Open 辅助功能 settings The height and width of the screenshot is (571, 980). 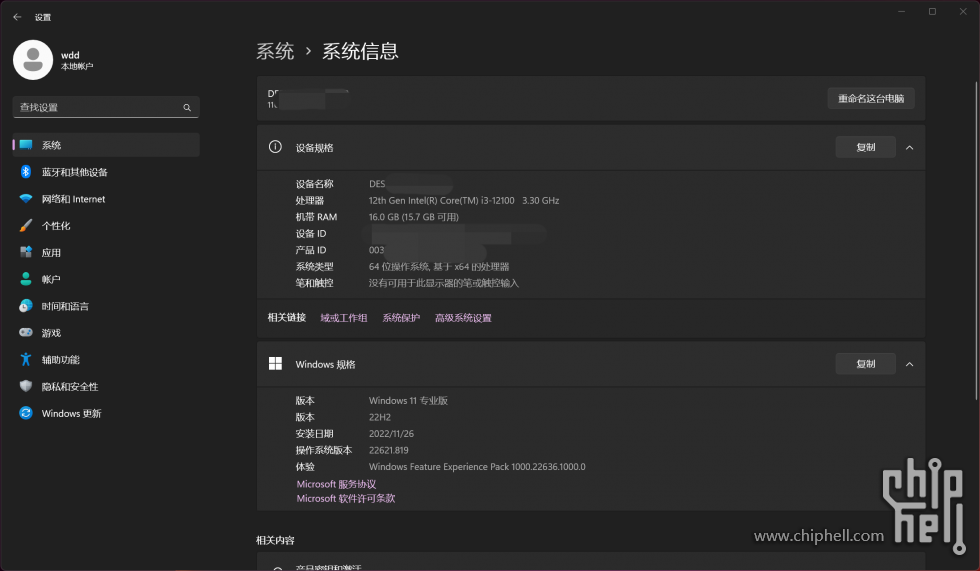[x=106, y=360]
